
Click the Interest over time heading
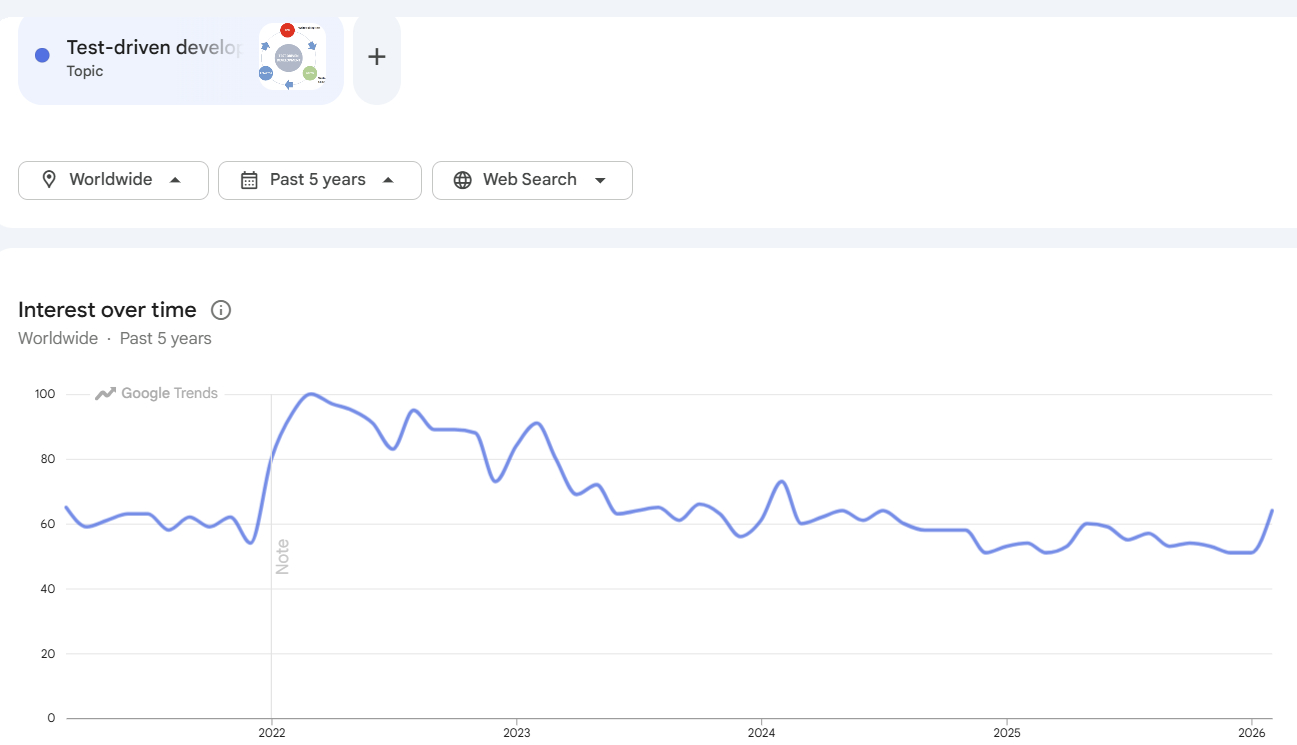[x=107, y=310]
